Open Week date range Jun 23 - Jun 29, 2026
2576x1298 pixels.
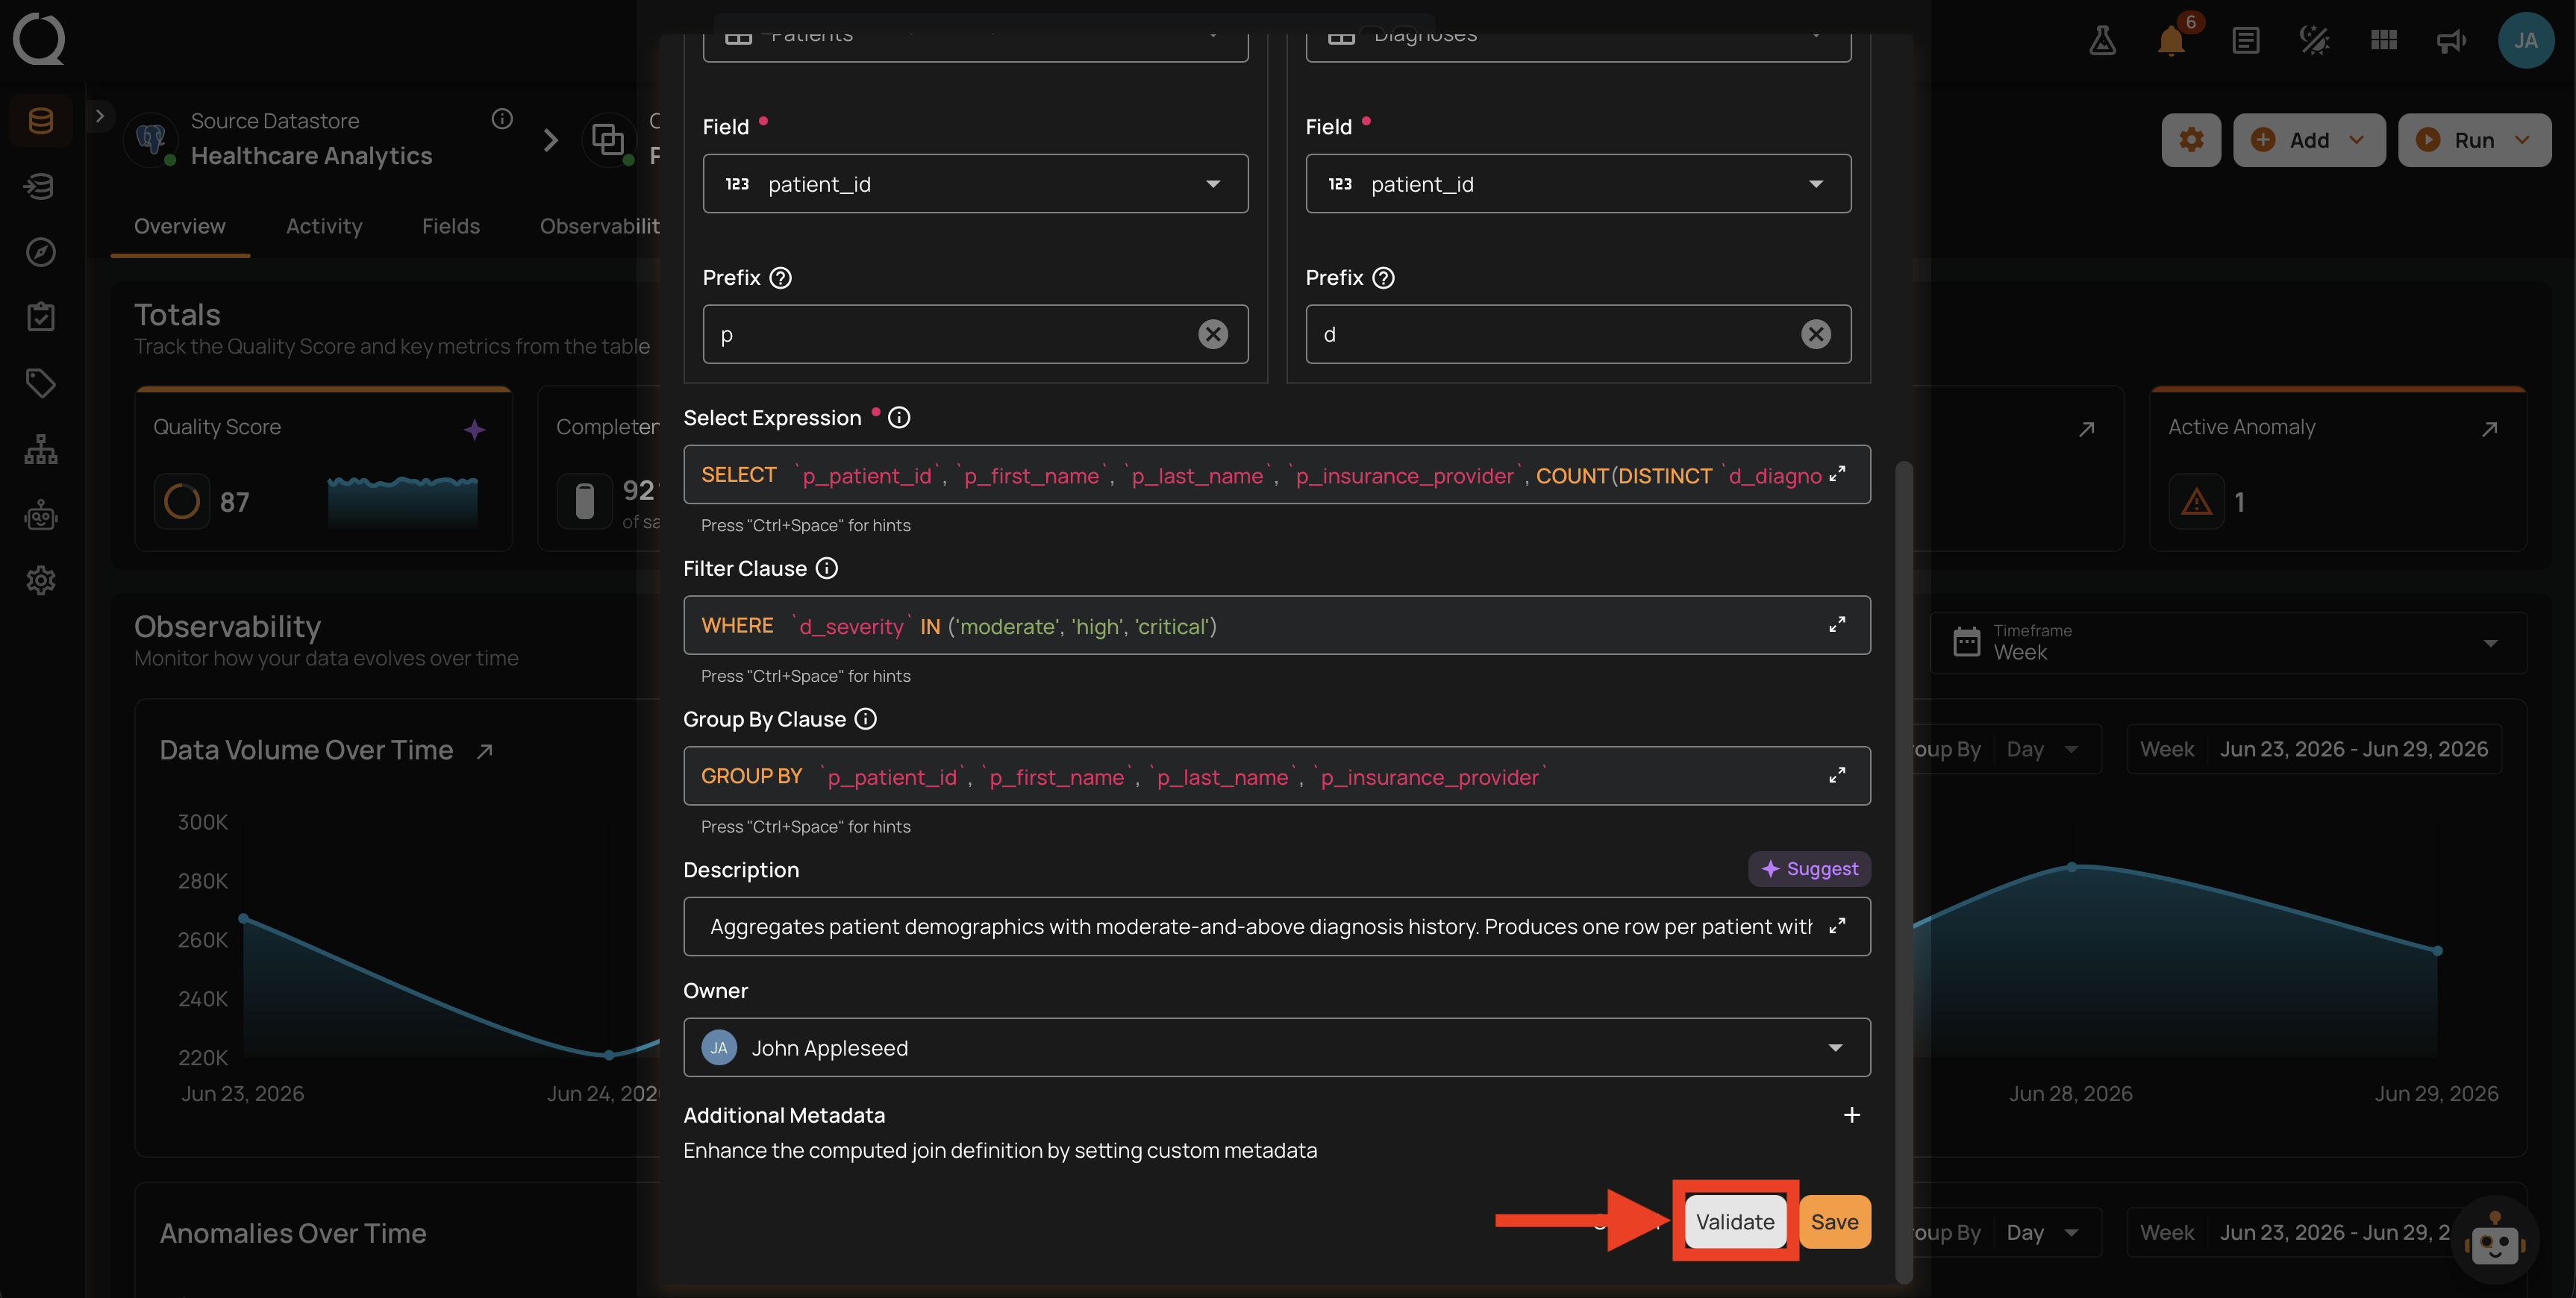click(2314, 749)
